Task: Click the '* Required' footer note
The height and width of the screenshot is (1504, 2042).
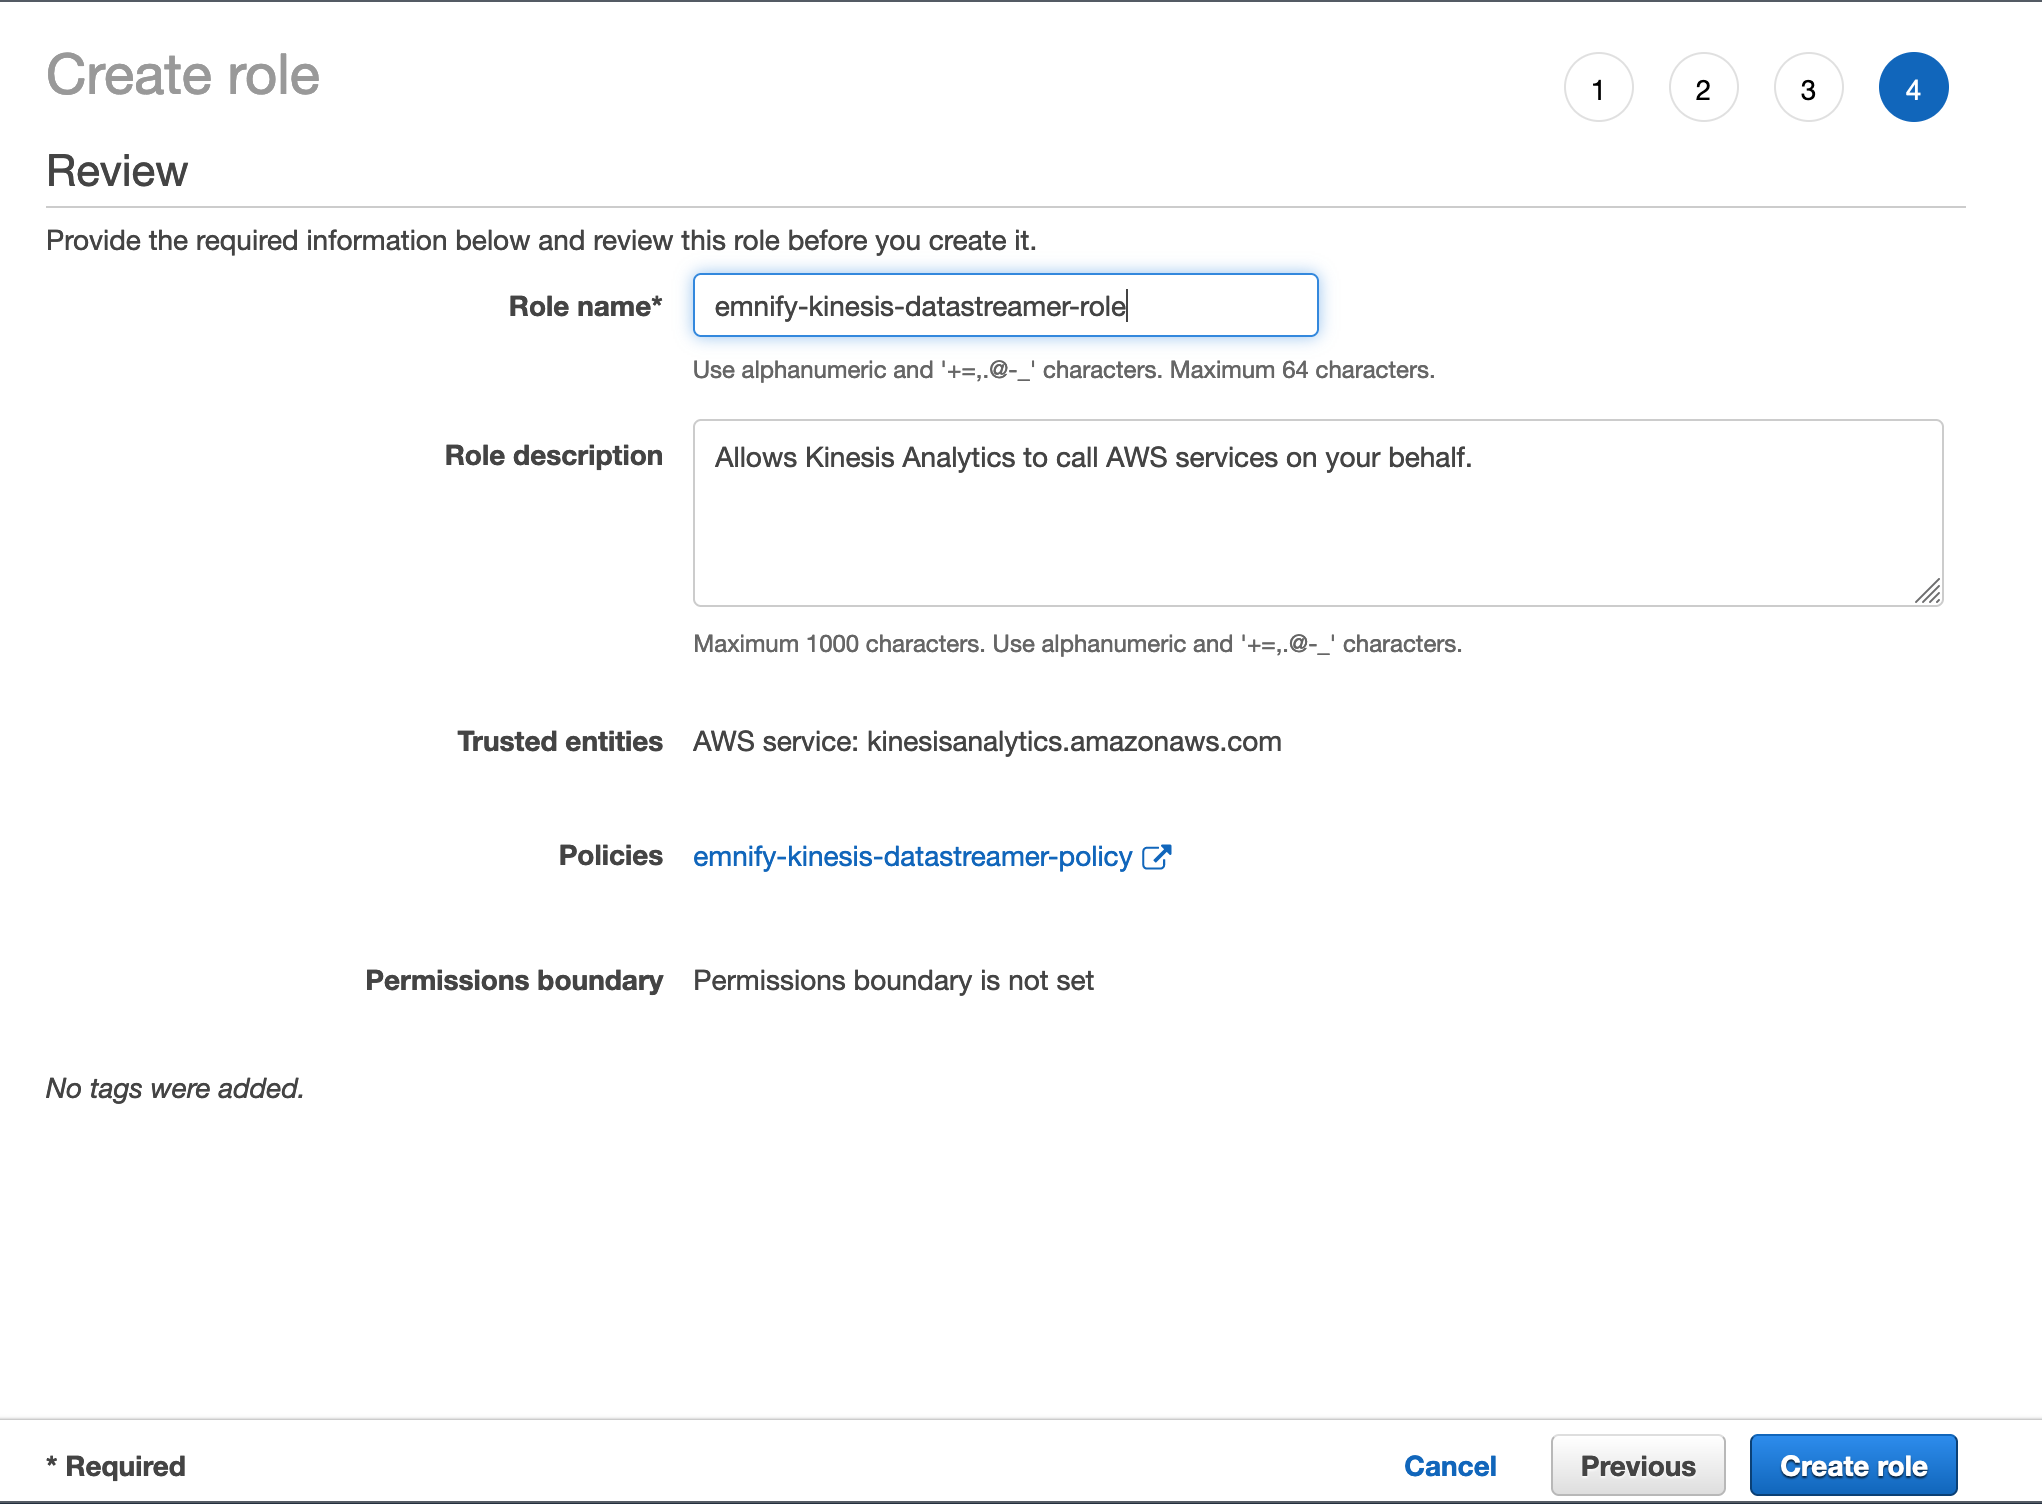Action: click(x=116, y=1466)
